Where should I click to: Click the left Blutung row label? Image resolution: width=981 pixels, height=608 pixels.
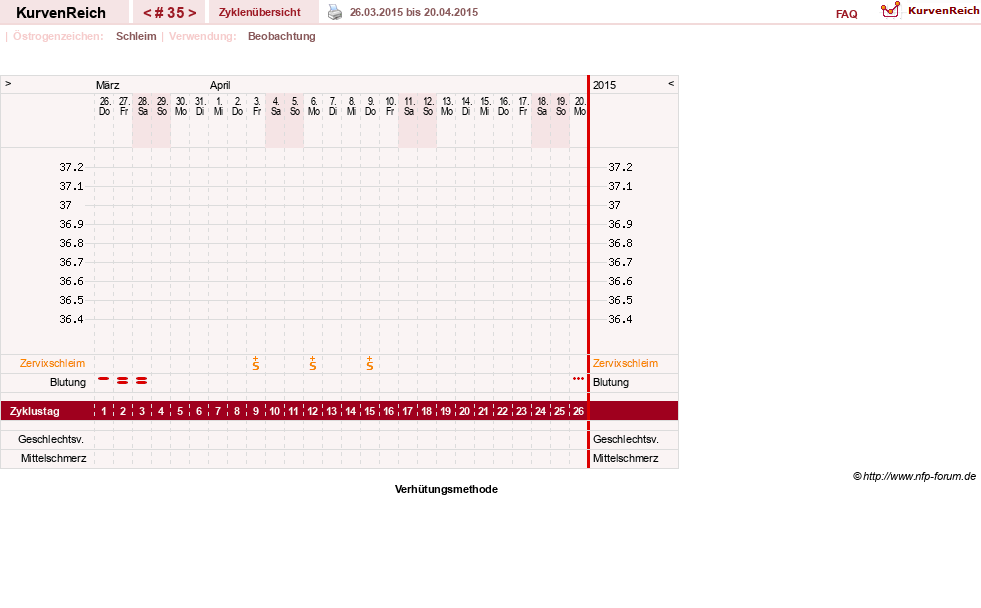(68, 382)
